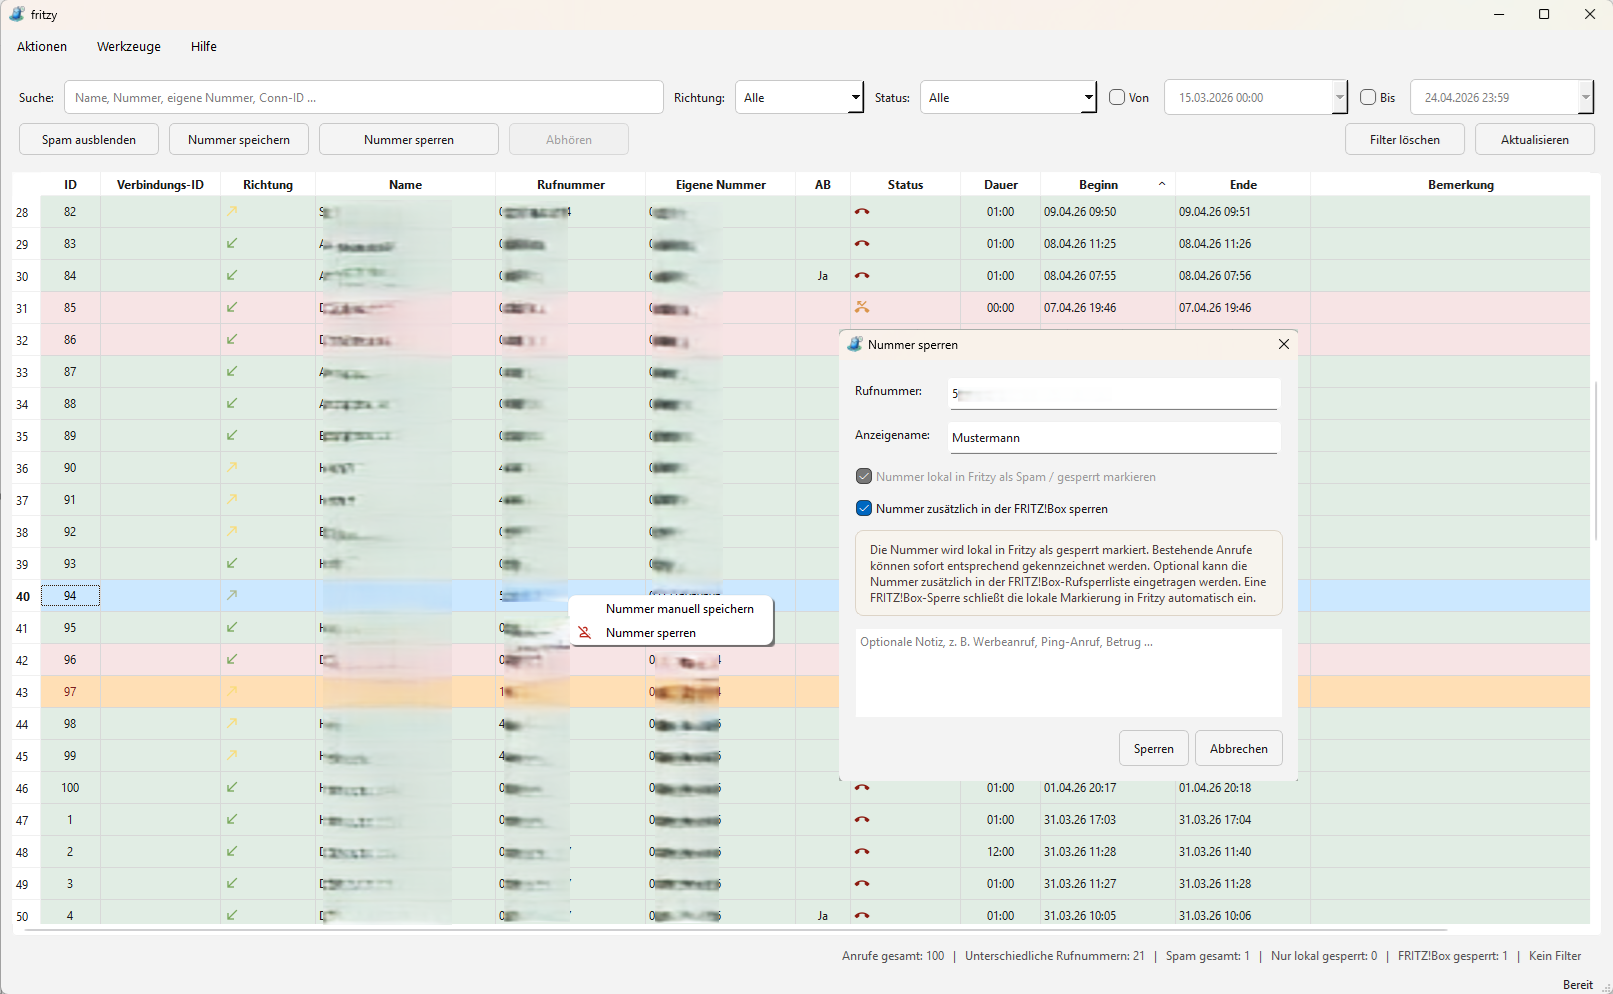
Task: Click the Filter löschen button
Action: (x=1405, y=139)
